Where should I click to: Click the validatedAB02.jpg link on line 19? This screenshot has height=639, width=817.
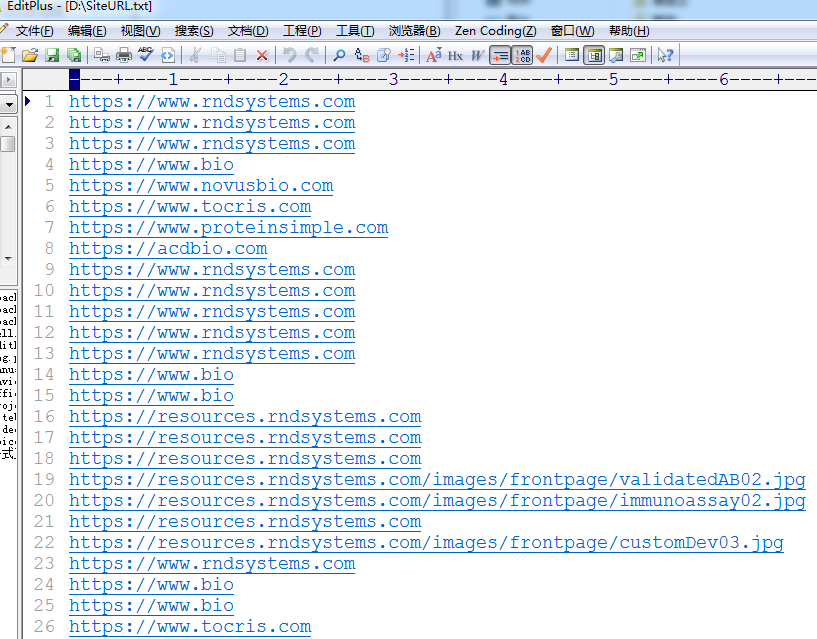[437, 480]
